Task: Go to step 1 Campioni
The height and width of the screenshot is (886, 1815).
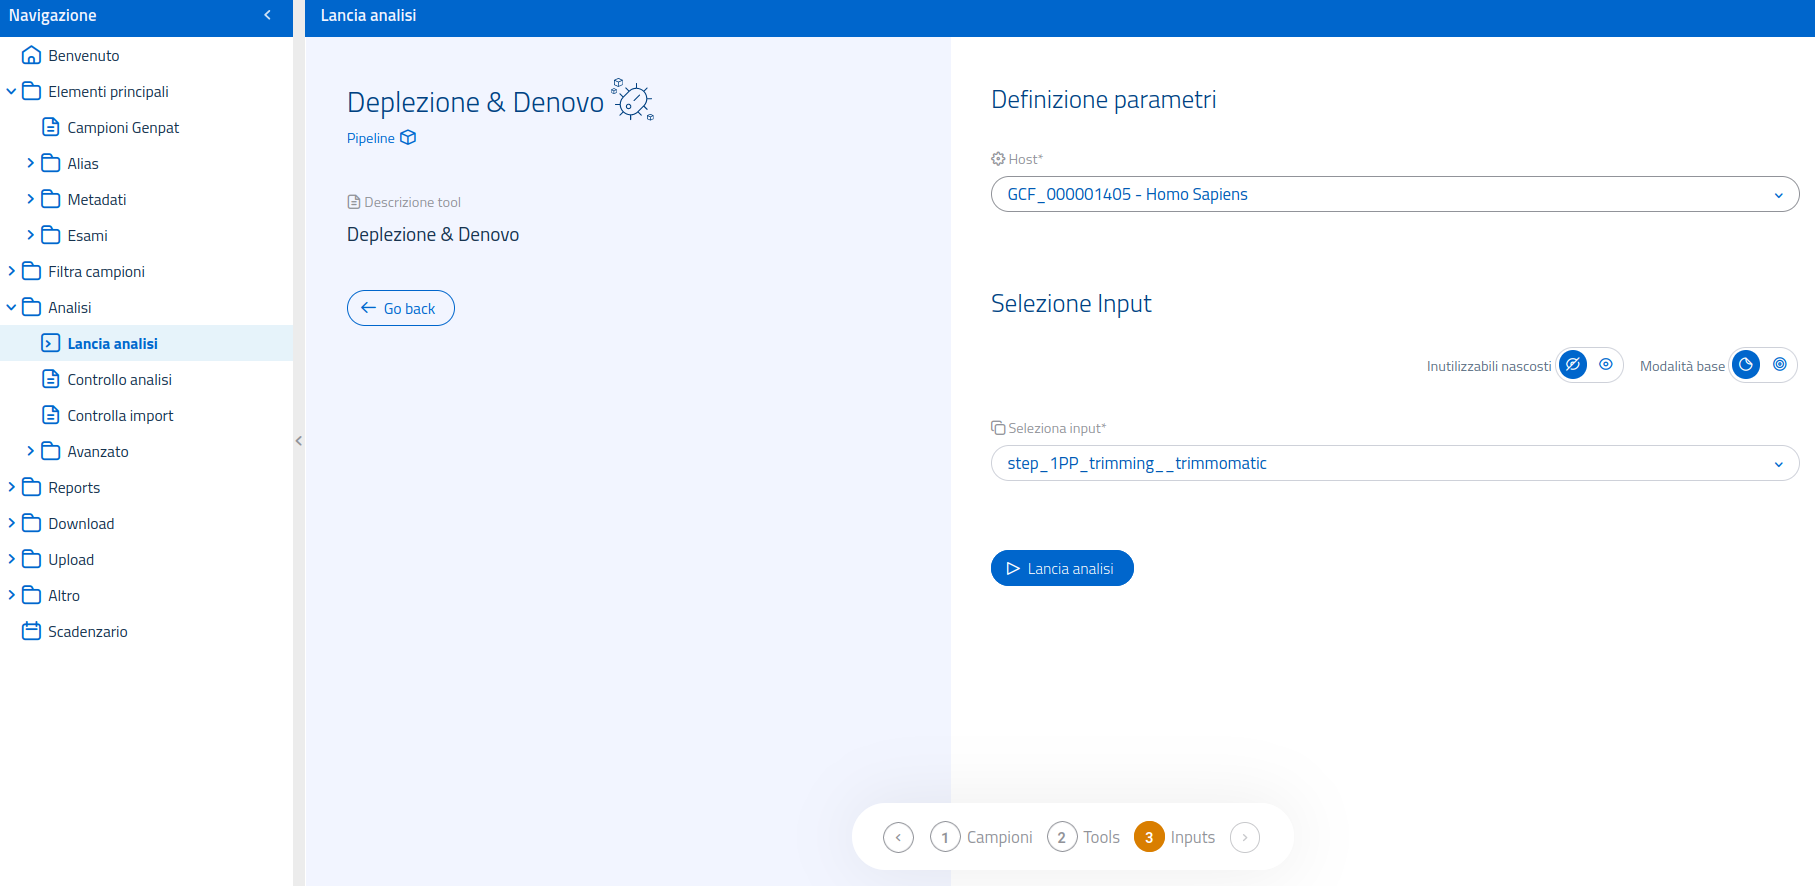Action: tap(945, 837)
